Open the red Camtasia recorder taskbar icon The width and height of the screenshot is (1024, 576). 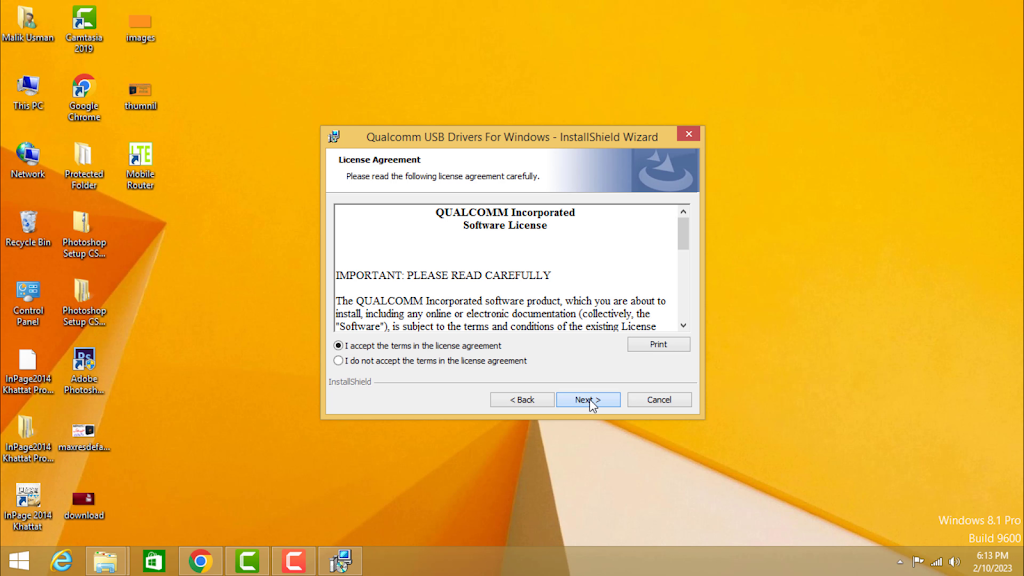pos(294,561)
